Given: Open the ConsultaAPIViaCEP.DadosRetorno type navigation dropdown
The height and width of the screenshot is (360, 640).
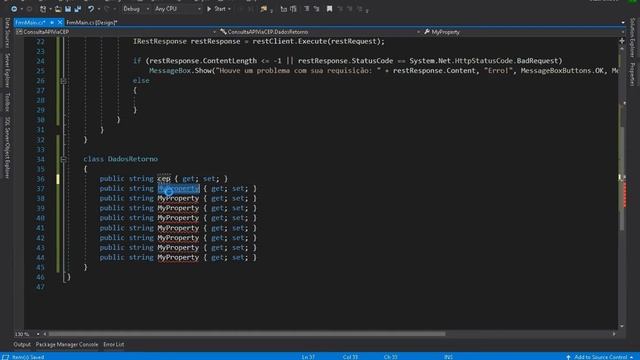Looking at the screenshot, I should 320,32.
